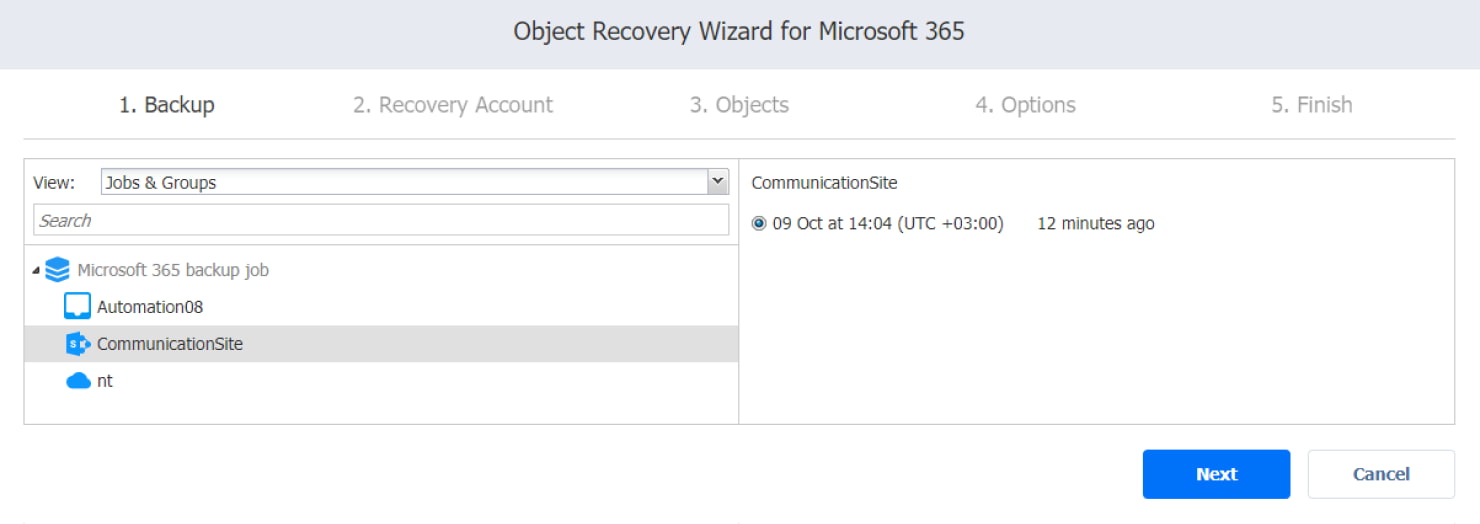This screenshot has height=524, width=1480.
Task: Select the Microsoft 365 backup job label
Action: click(x=173, y=270)
